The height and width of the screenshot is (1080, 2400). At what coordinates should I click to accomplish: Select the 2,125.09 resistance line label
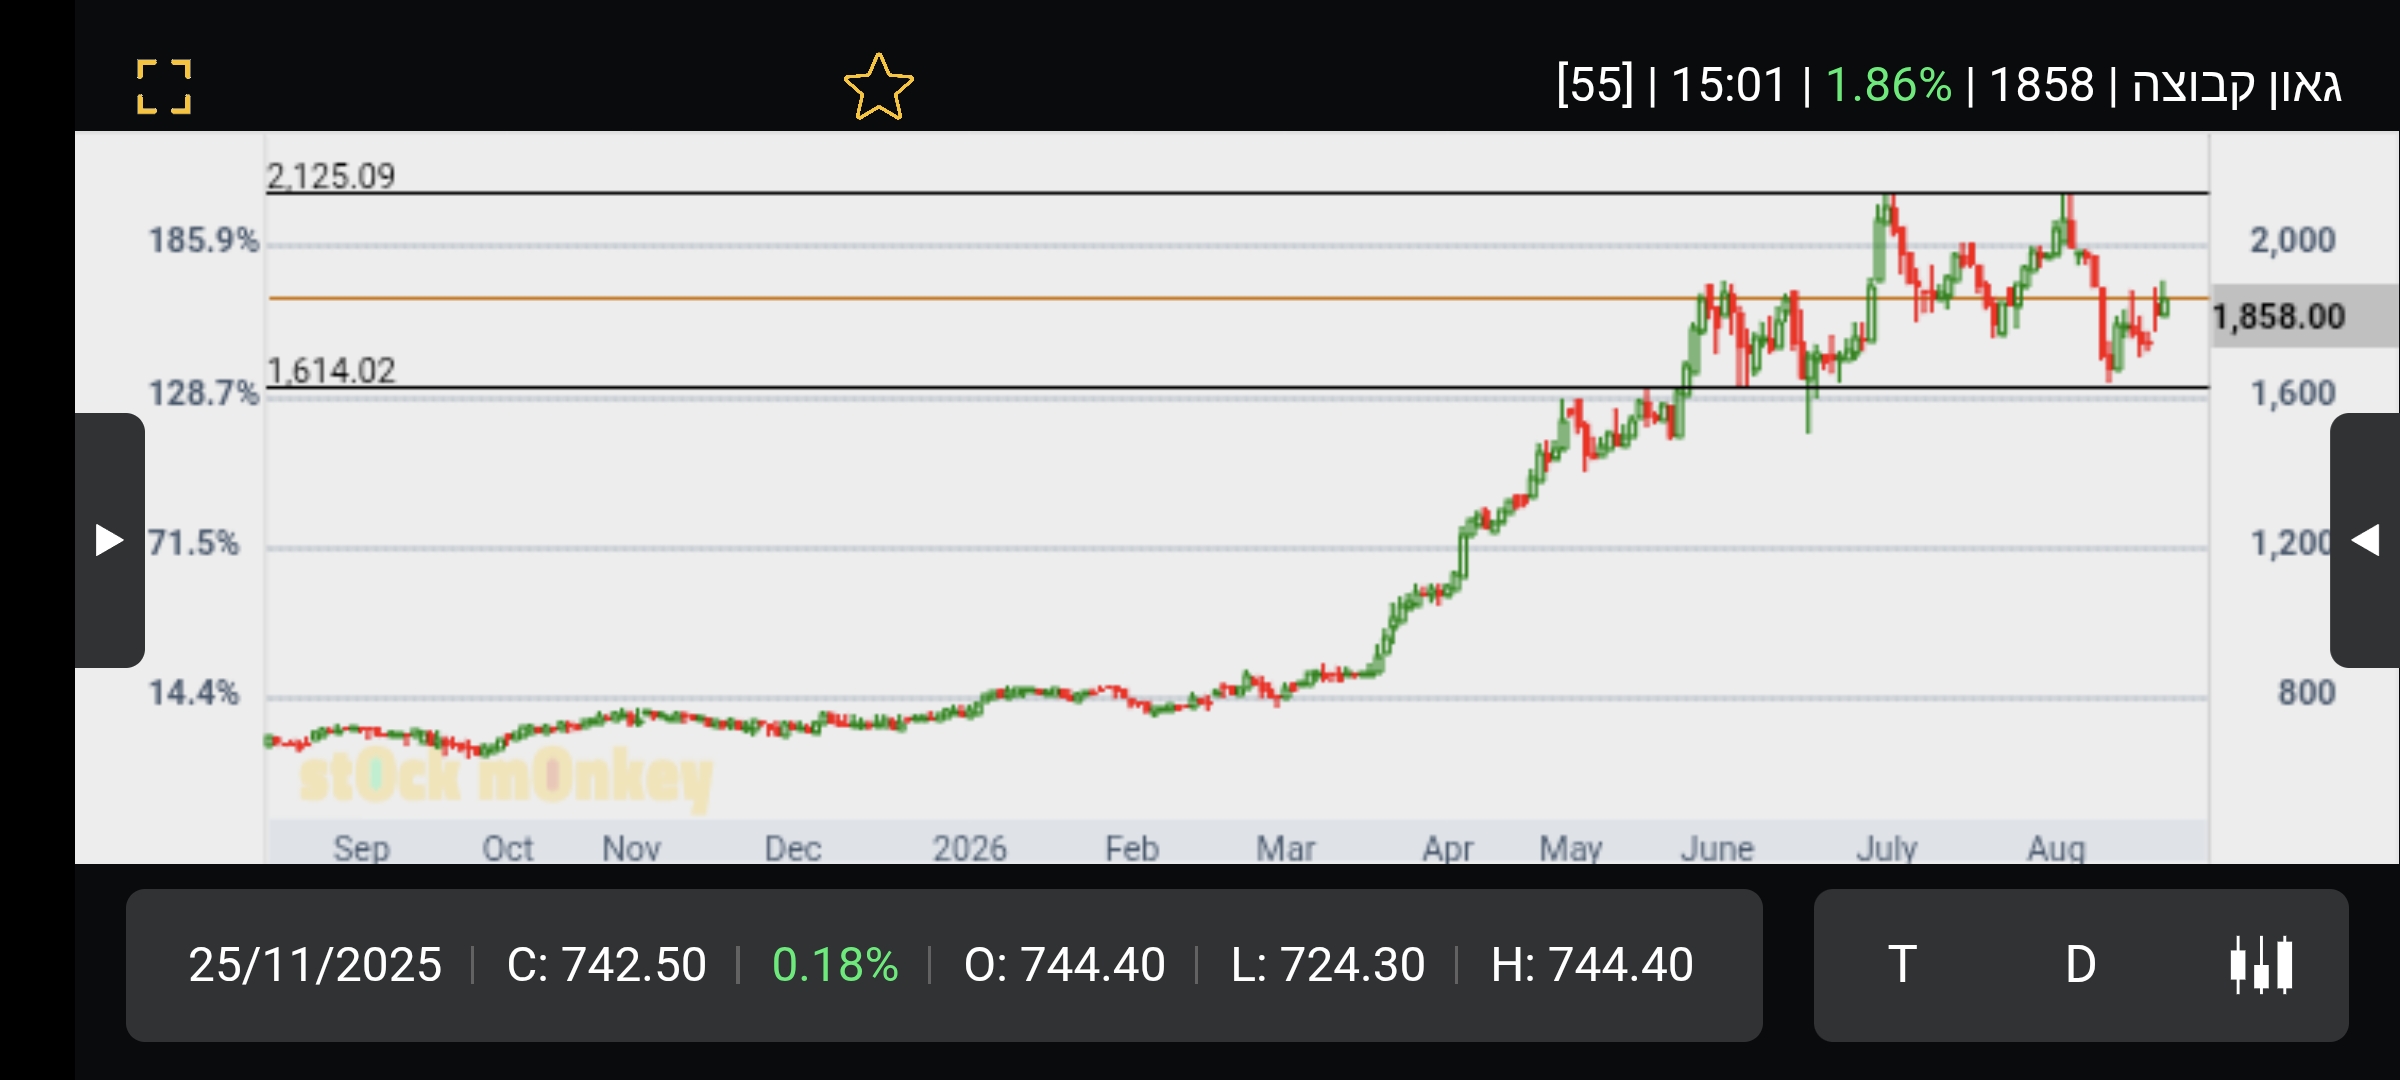click(331, 176)
